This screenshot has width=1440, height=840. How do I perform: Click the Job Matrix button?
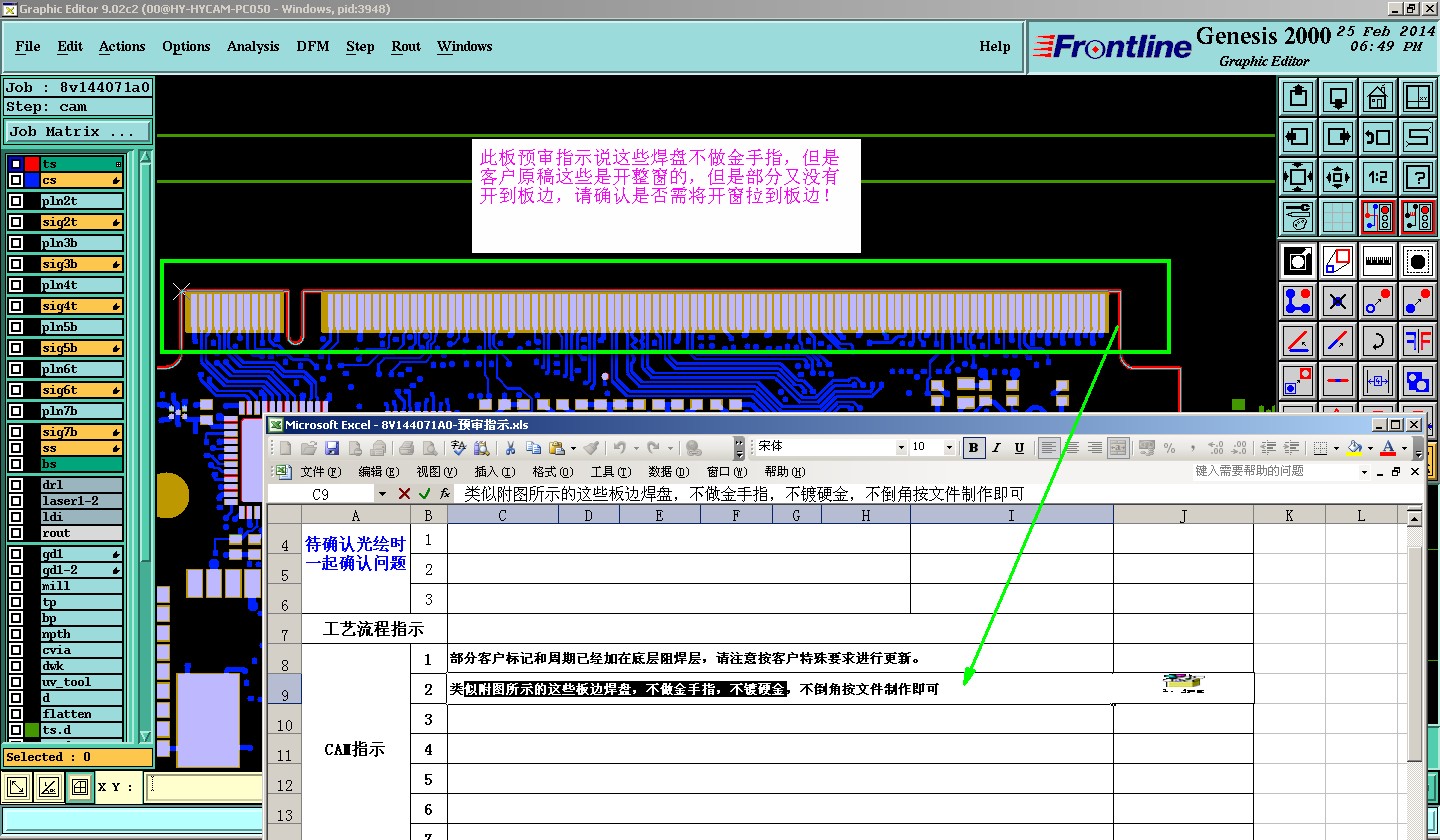[x=78, y=131]
